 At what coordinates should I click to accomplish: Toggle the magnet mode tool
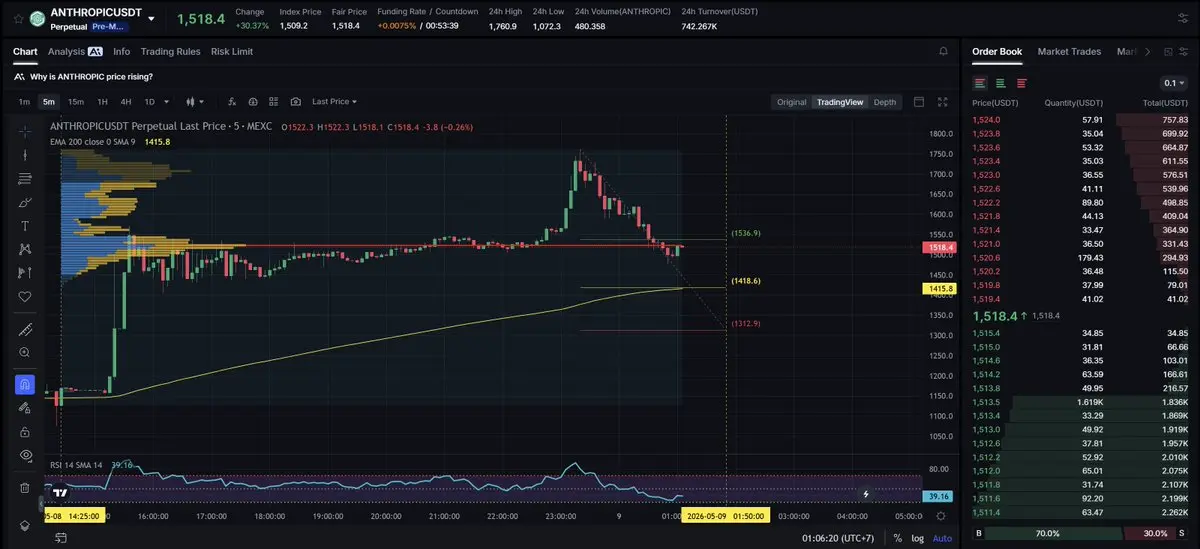coord(25,384)
